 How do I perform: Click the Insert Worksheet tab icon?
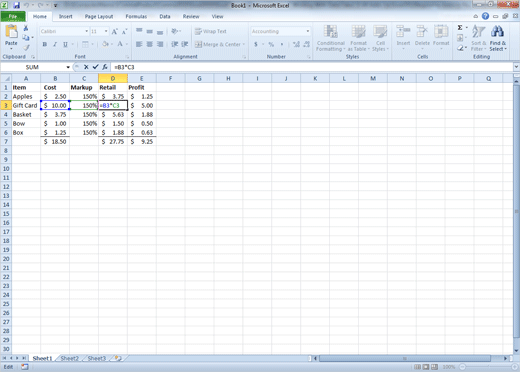pos(118,358)
